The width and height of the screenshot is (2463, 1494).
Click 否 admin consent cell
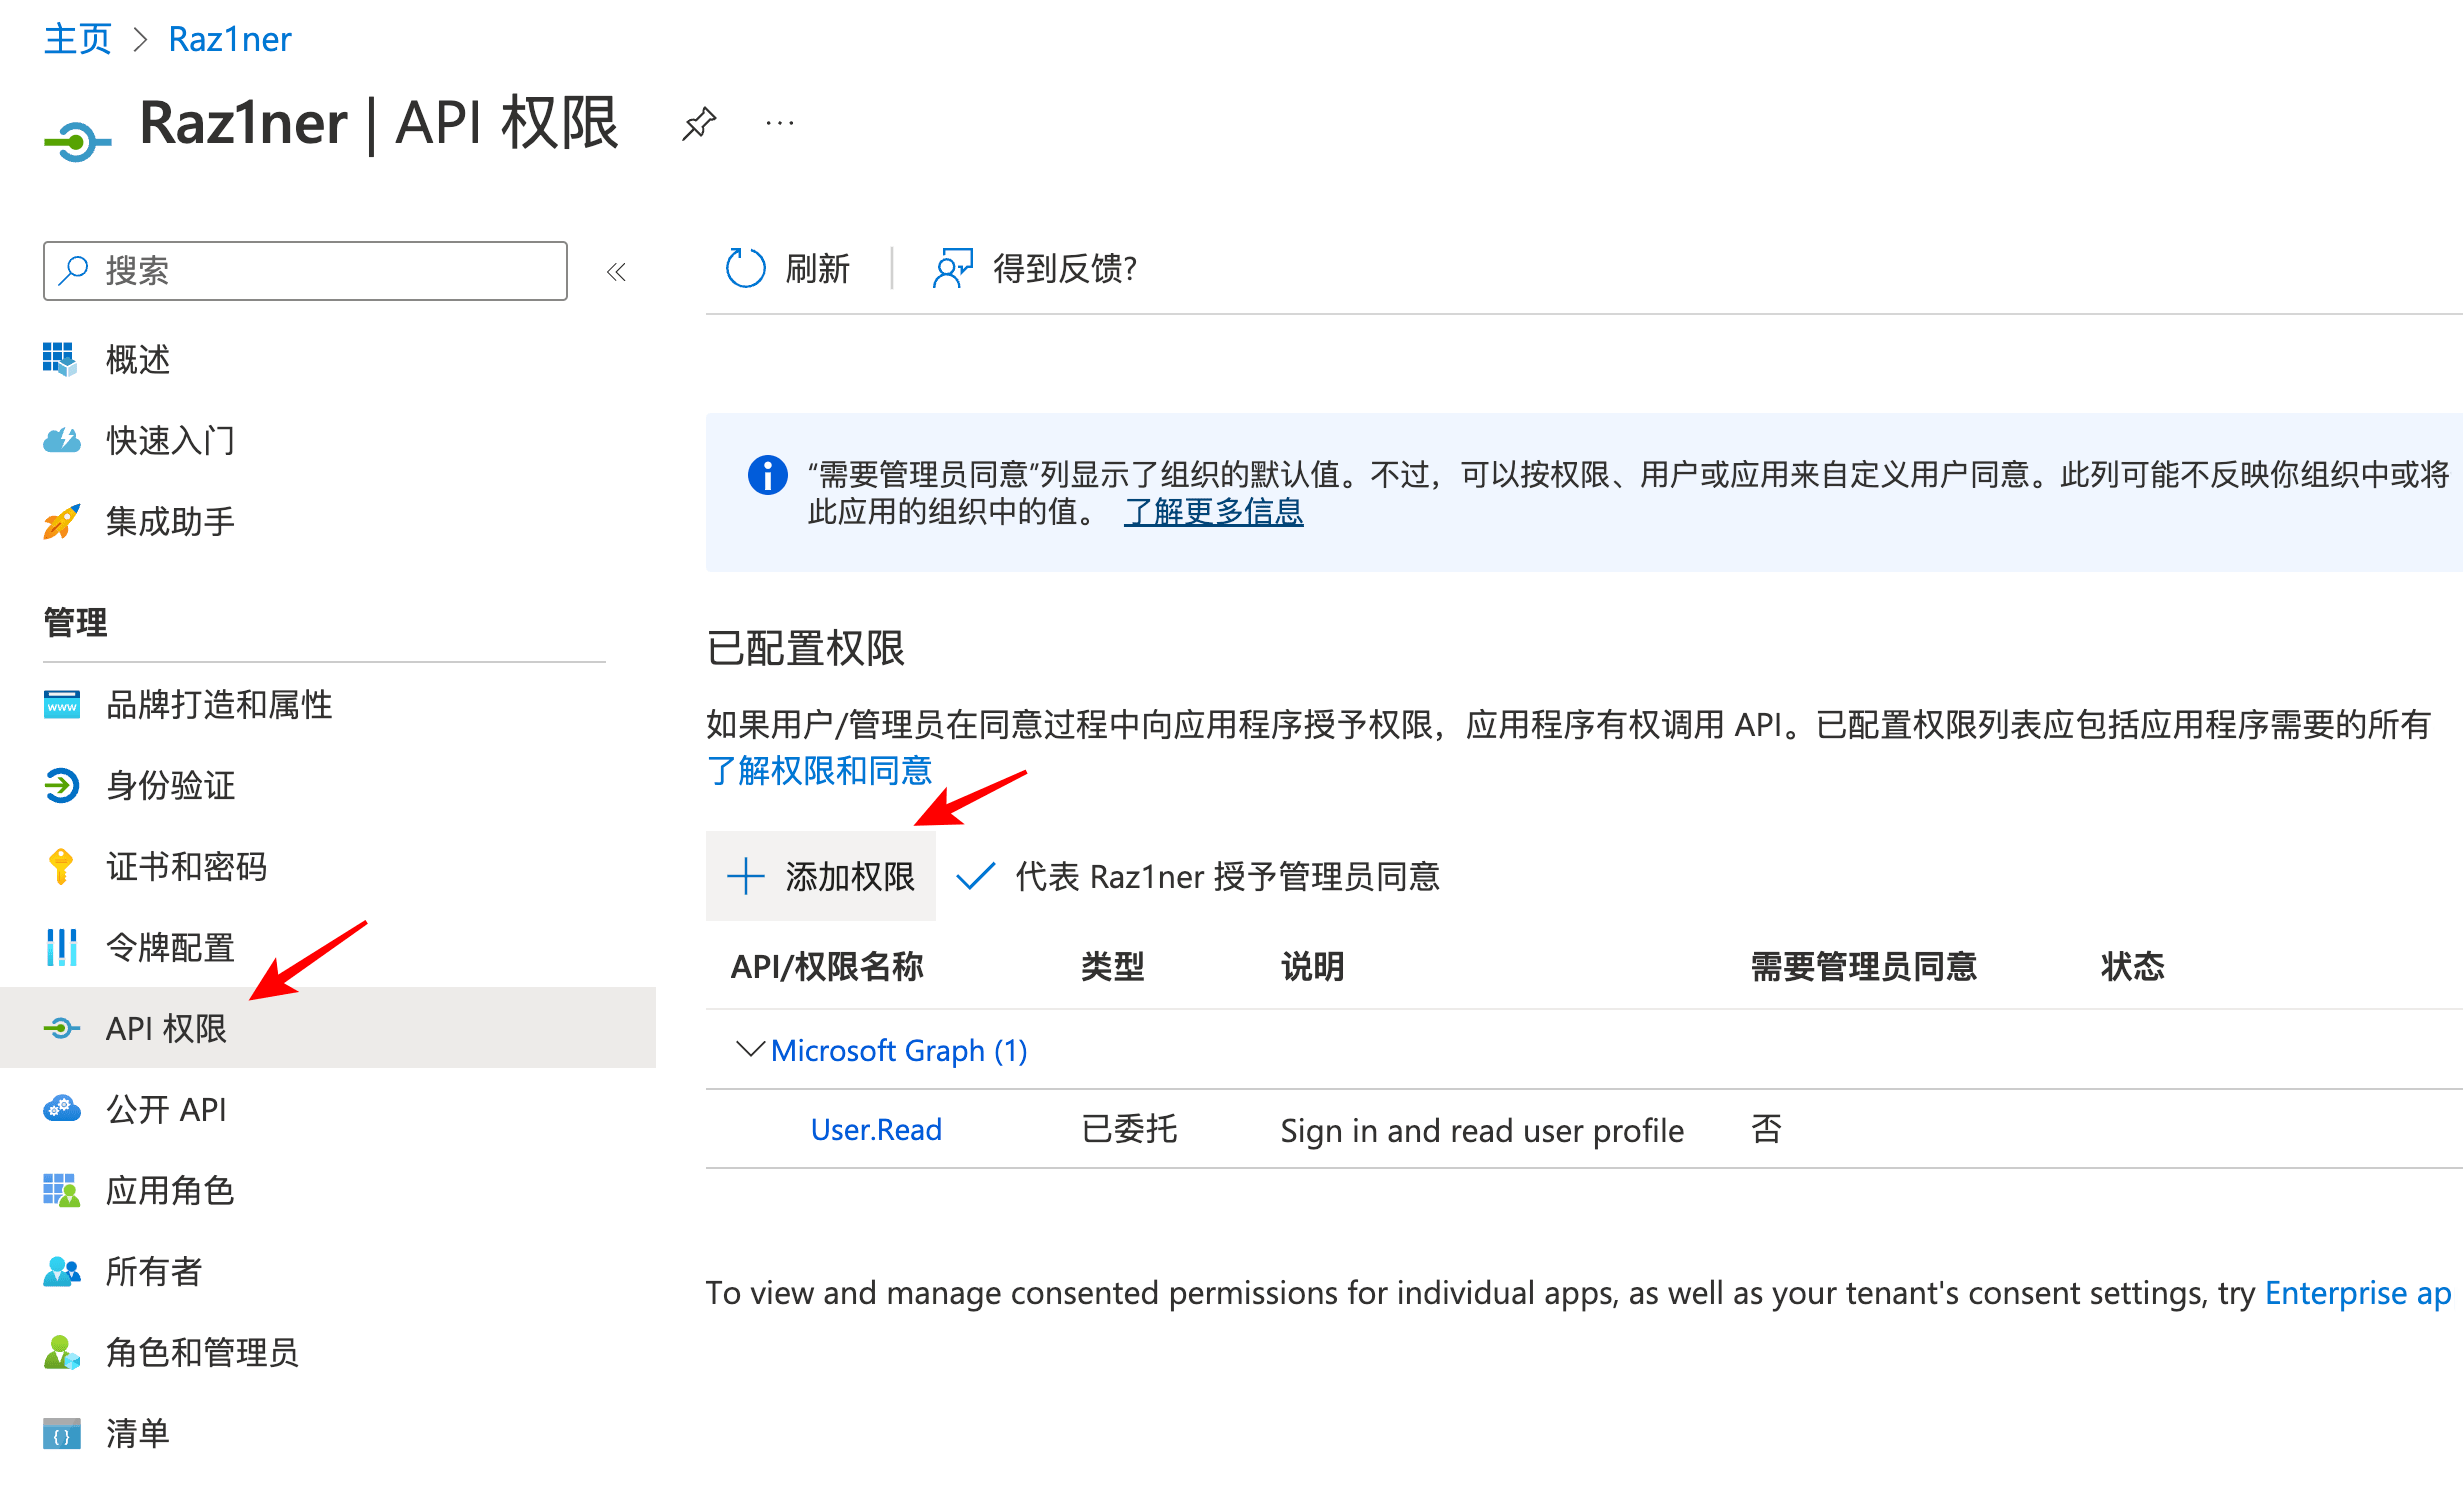point(1766,1129)
